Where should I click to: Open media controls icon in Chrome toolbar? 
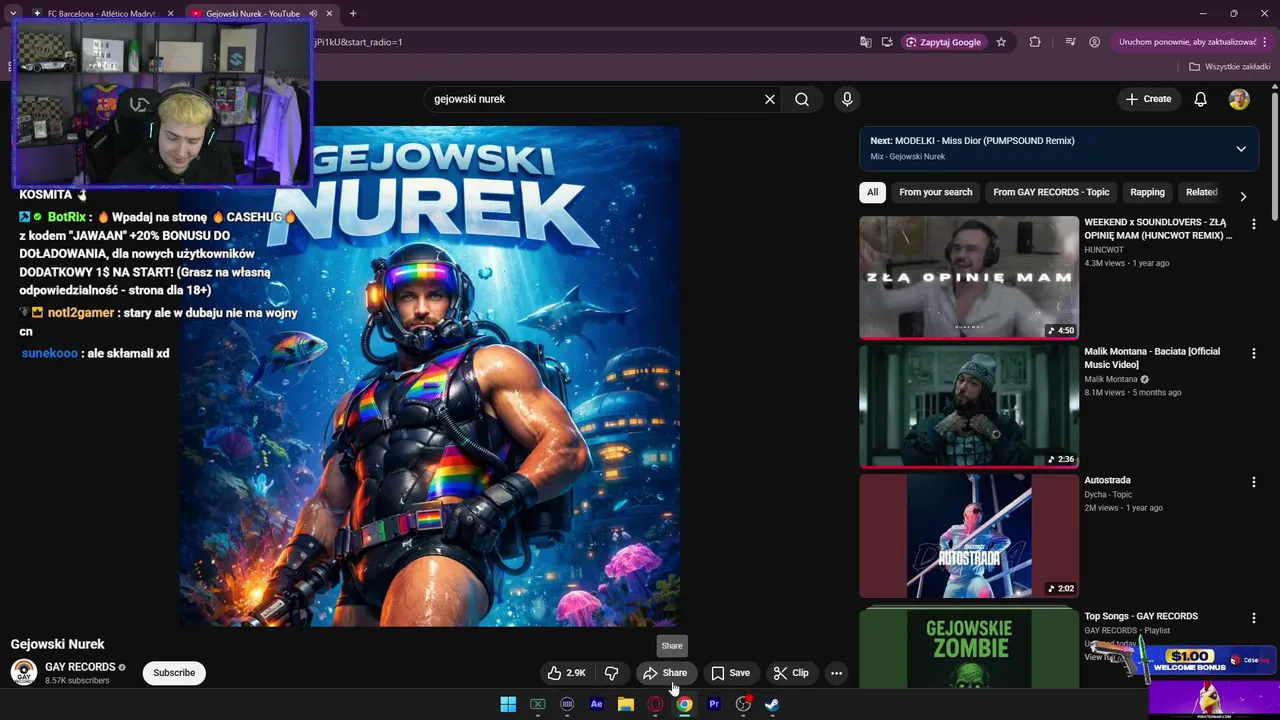(x=1070, y=42)
